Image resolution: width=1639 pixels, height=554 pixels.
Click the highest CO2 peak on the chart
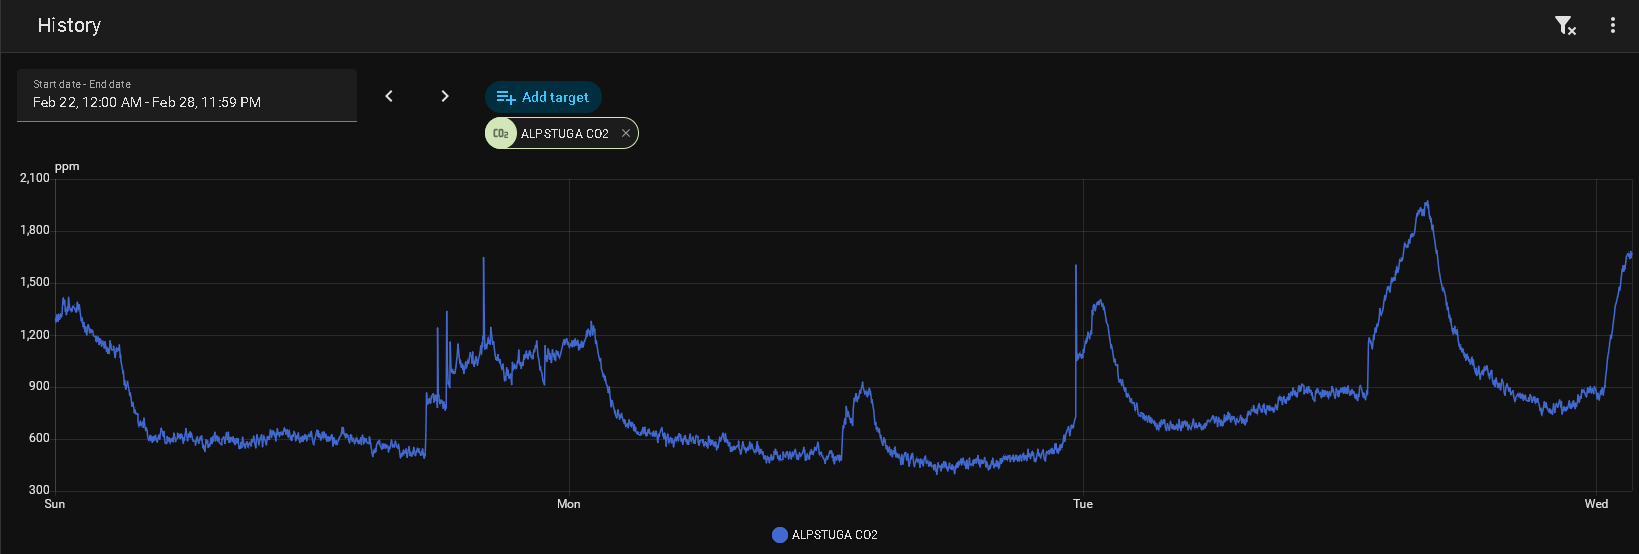coord(1426,203)
